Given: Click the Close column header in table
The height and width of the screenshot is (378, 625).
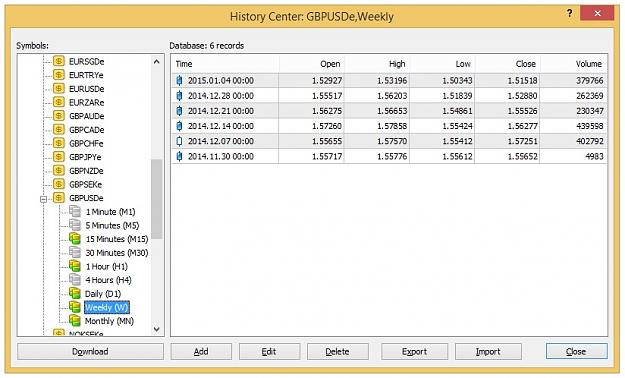Looking at the screenshot, I should pyautogui.click(x=508, y=64).
